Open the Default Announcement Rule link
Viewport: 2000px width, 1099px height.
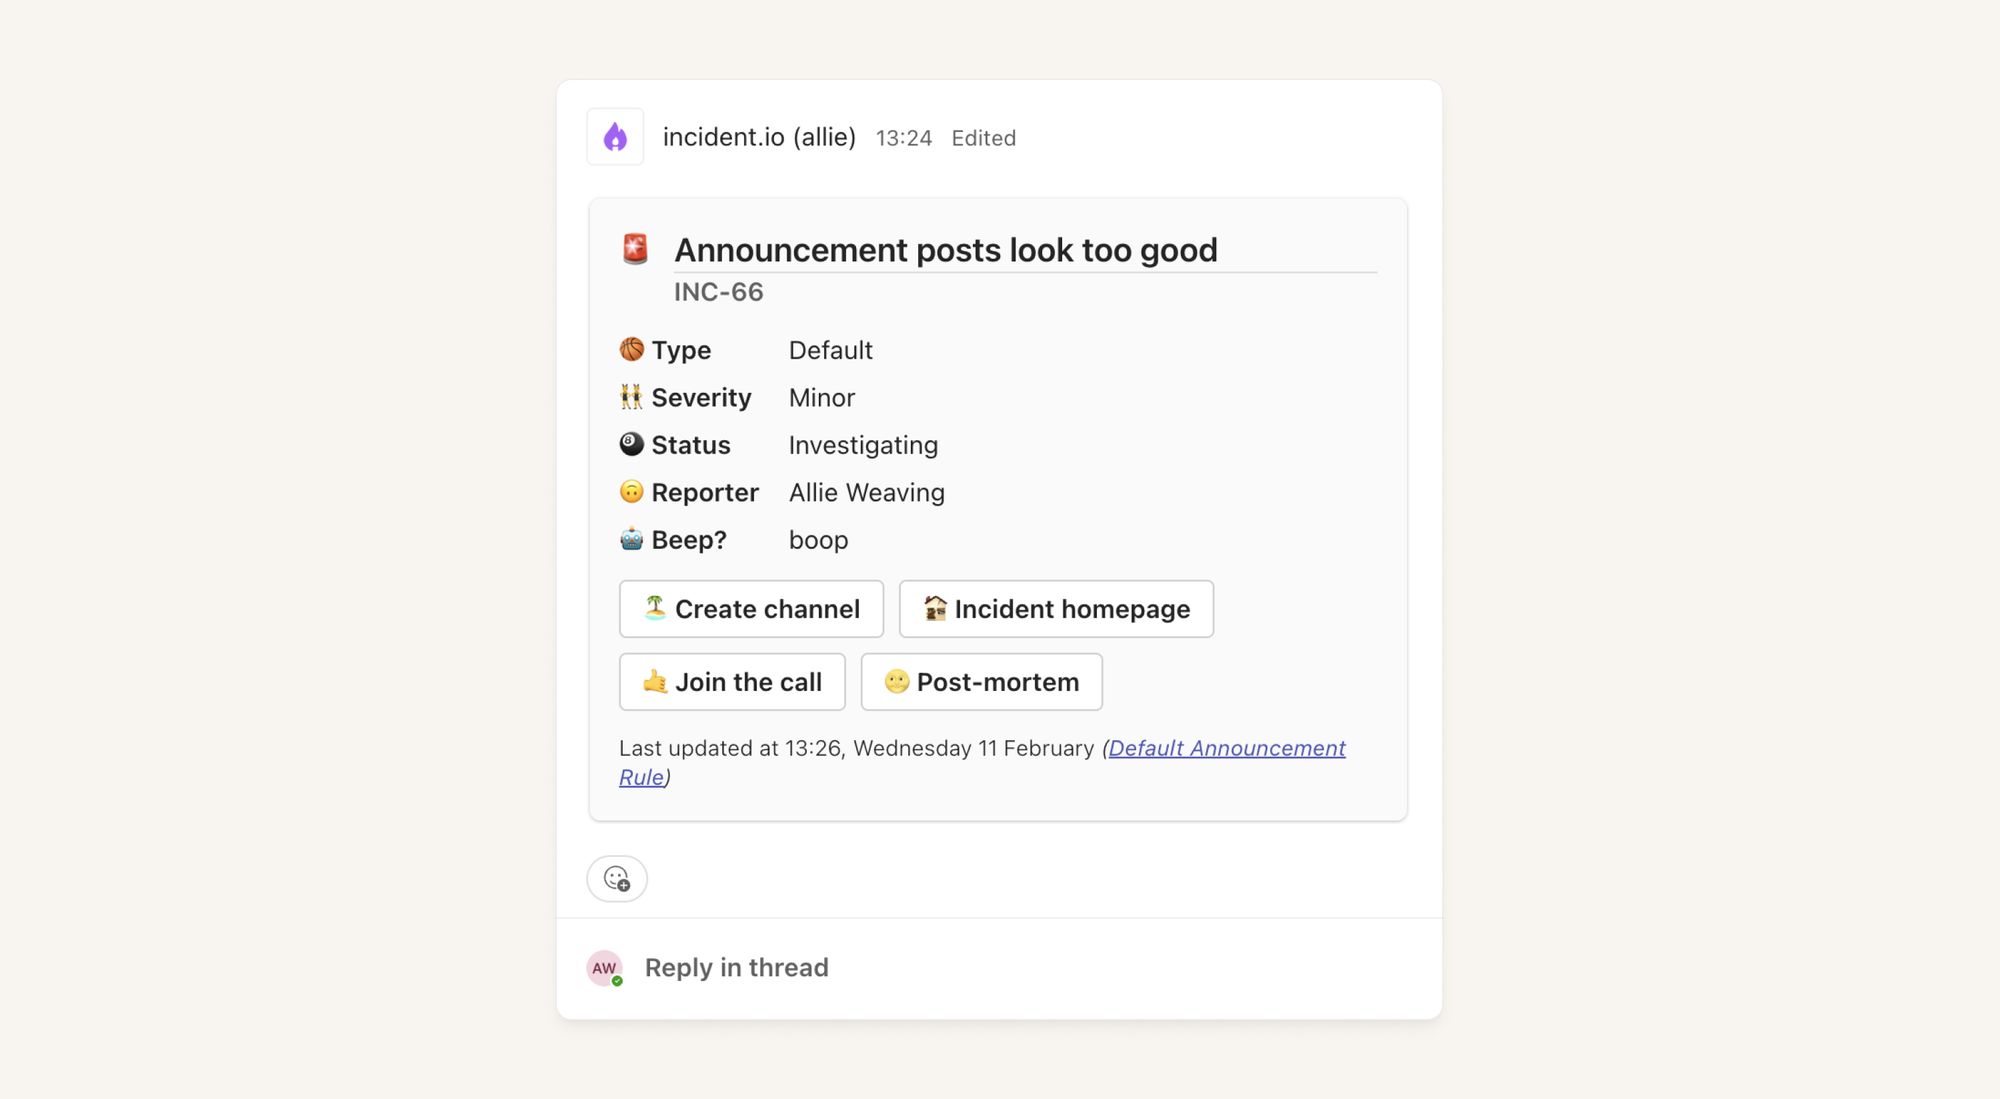1226,748
